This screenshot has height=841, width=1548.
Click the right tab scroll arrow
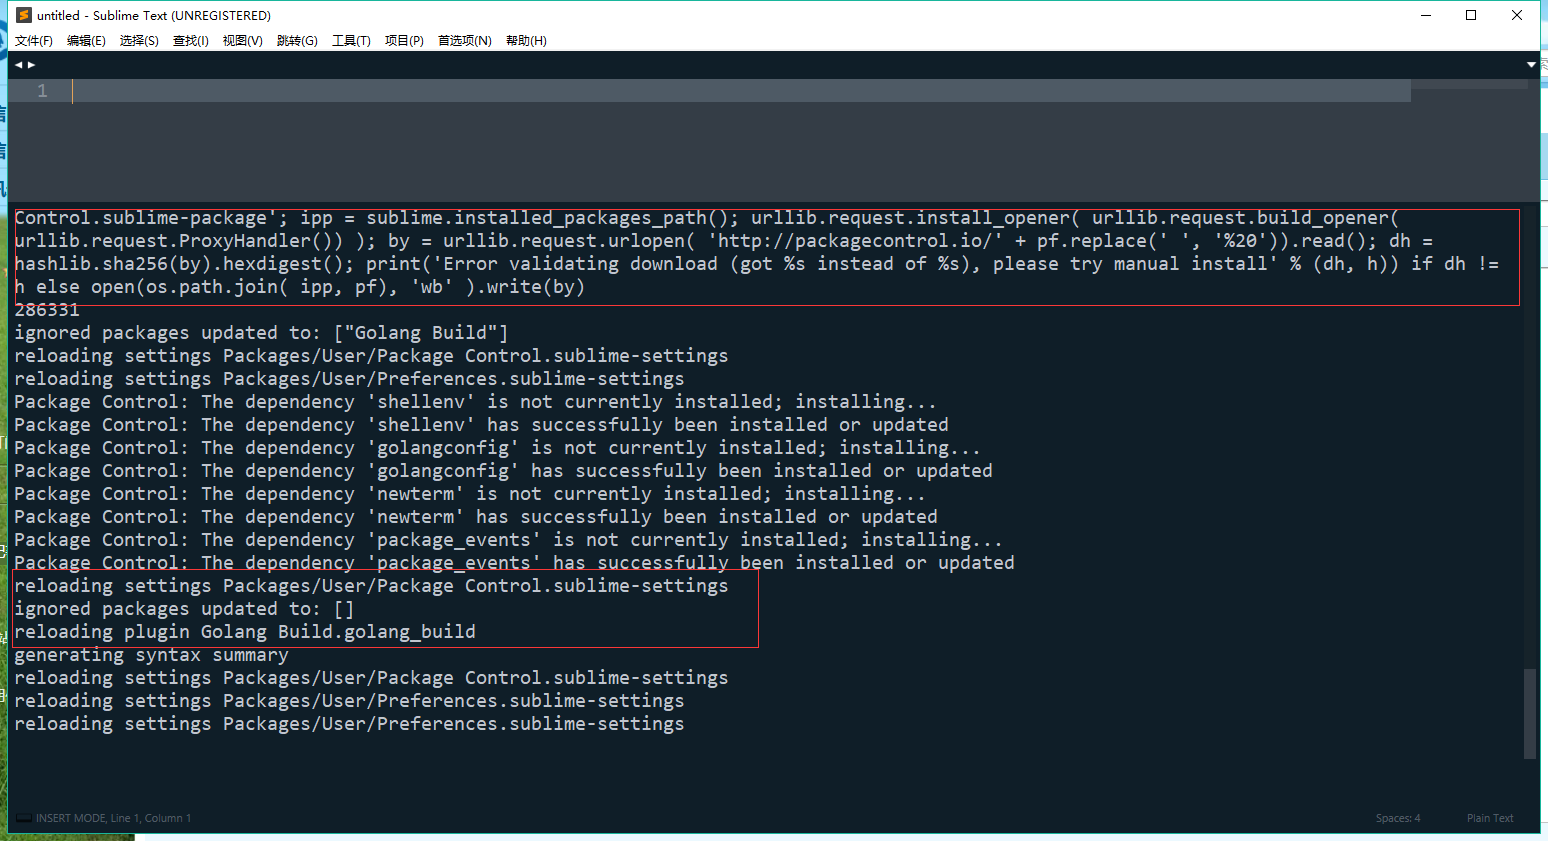[32, 65]
